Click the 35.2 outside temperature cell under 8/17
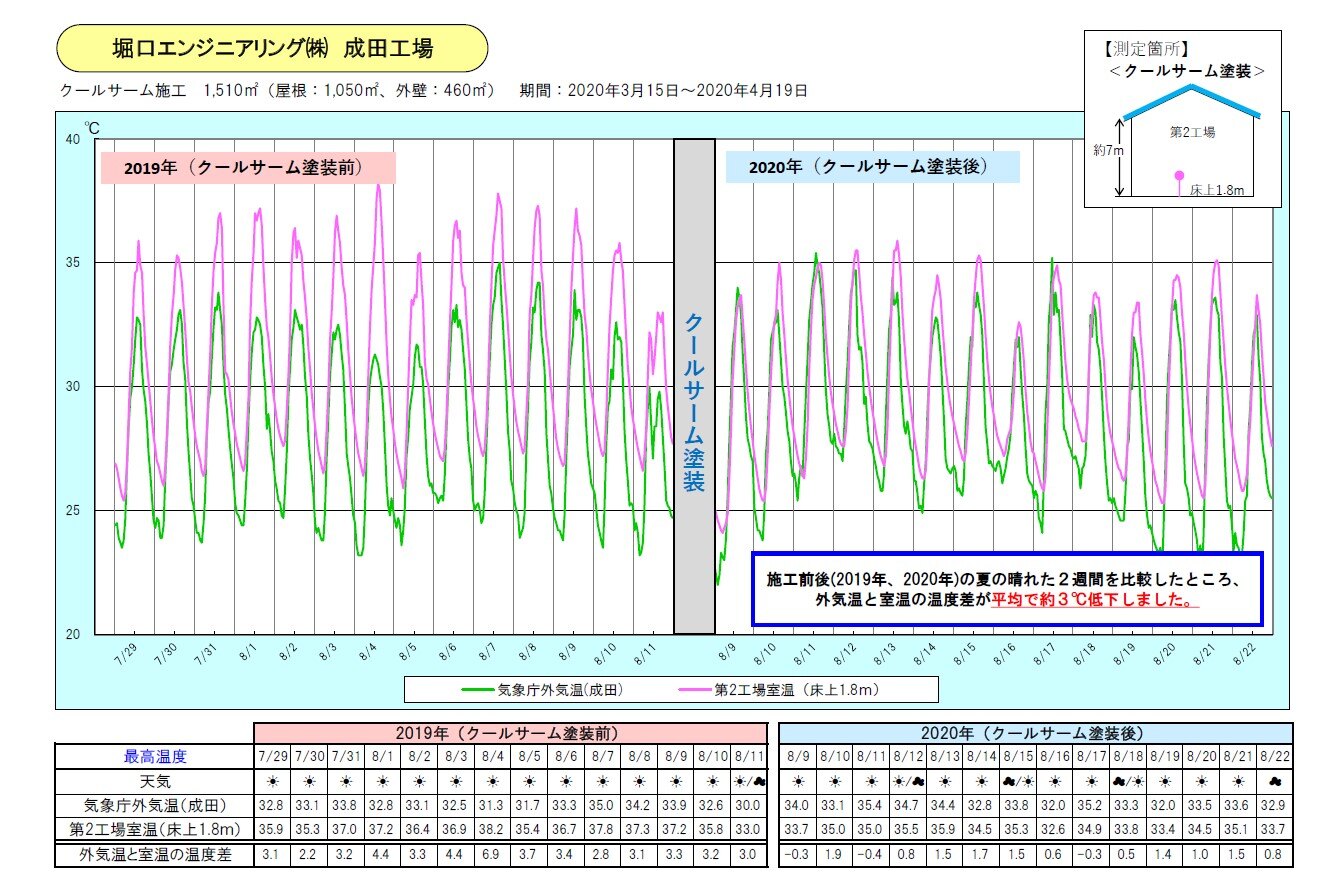This screenshot has height=872, width=1333. tap(1092, 805)
